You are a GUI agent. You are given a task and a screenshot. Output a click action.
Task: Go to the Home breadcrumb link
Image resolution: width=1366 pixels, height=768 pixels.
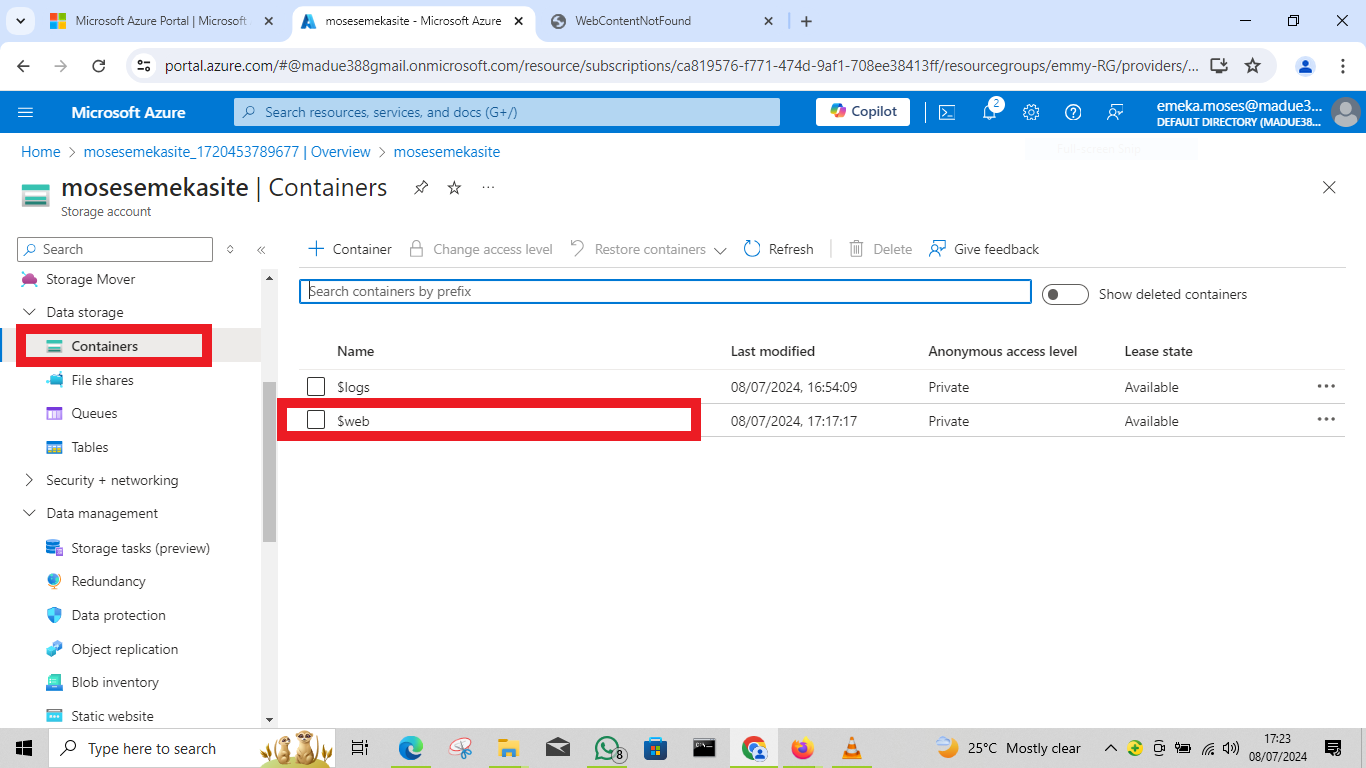(41, 152)
